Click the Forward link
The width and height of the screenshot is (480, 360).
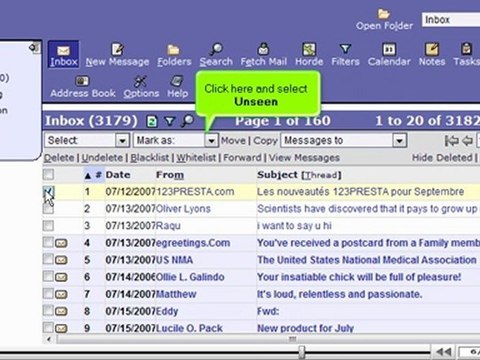(x=242, y=158)
